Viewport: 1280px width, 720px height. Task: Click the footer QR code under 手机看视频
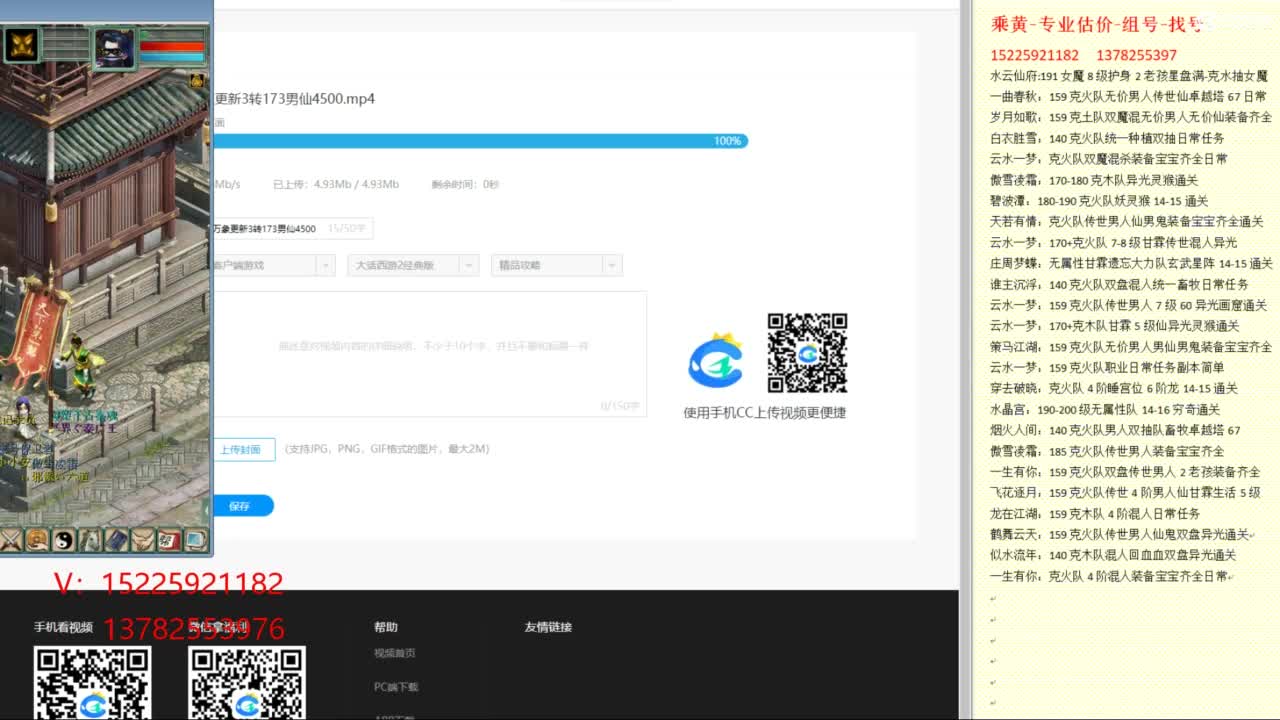tap(92, 684)
